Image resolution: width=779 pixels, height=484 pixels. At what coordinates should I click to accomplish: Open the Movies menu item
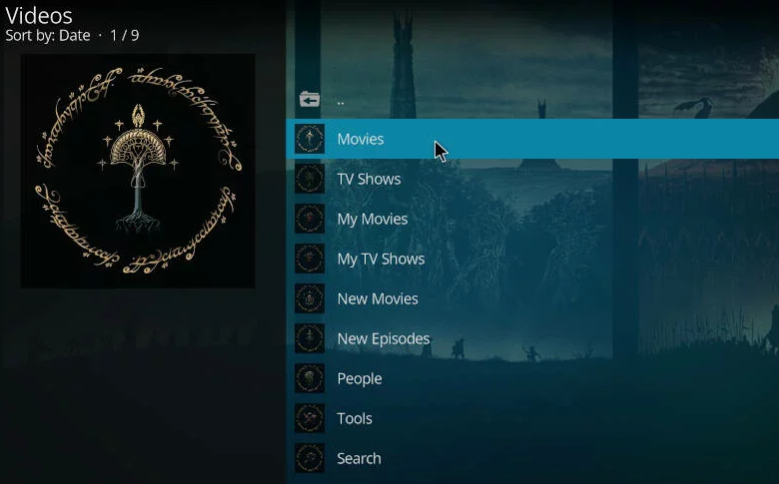pyautogui.click(x=533, y=139)
